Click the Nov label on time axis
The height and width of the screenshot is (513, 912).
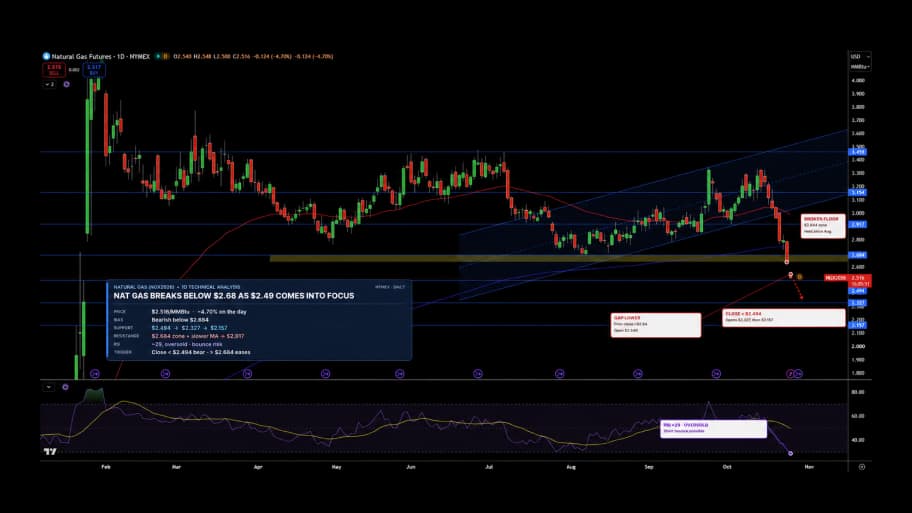point(808,467)
